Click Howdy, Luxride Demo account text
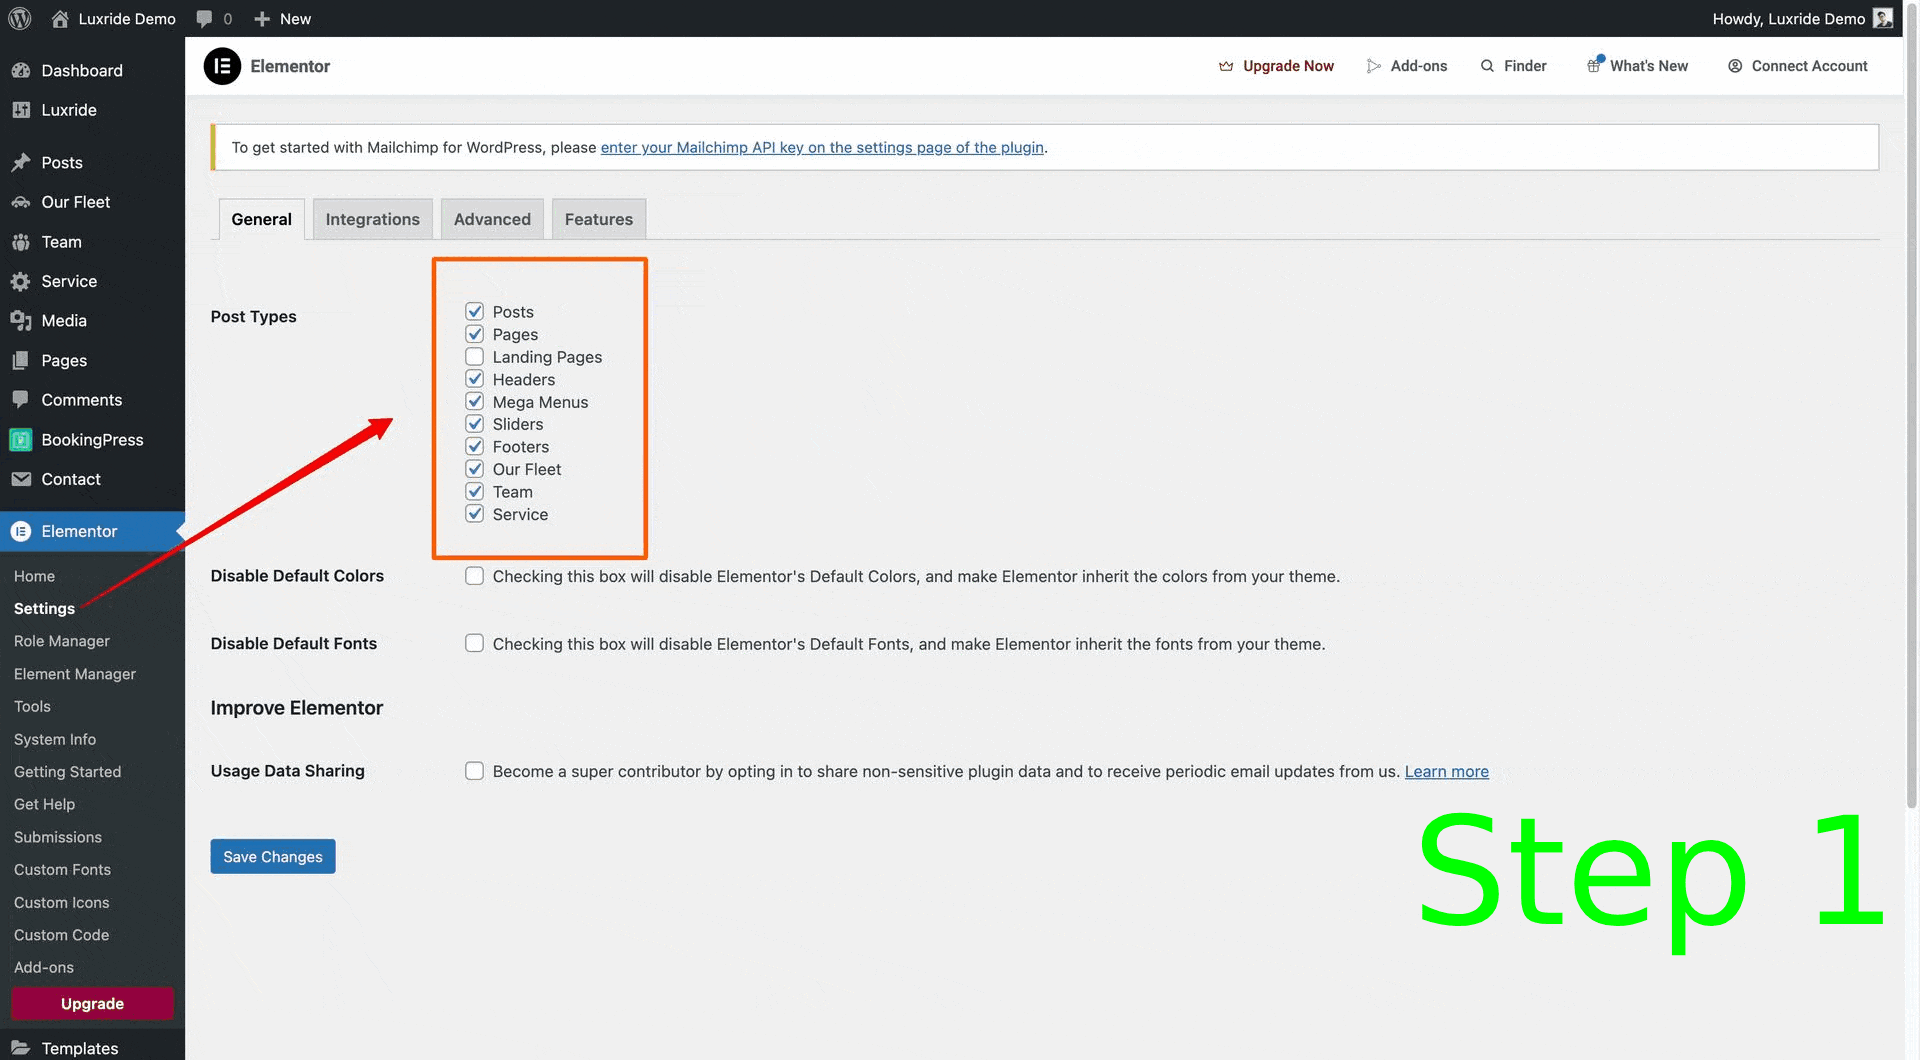This screenshot has width=1920, height=1060. point(1788,19)
